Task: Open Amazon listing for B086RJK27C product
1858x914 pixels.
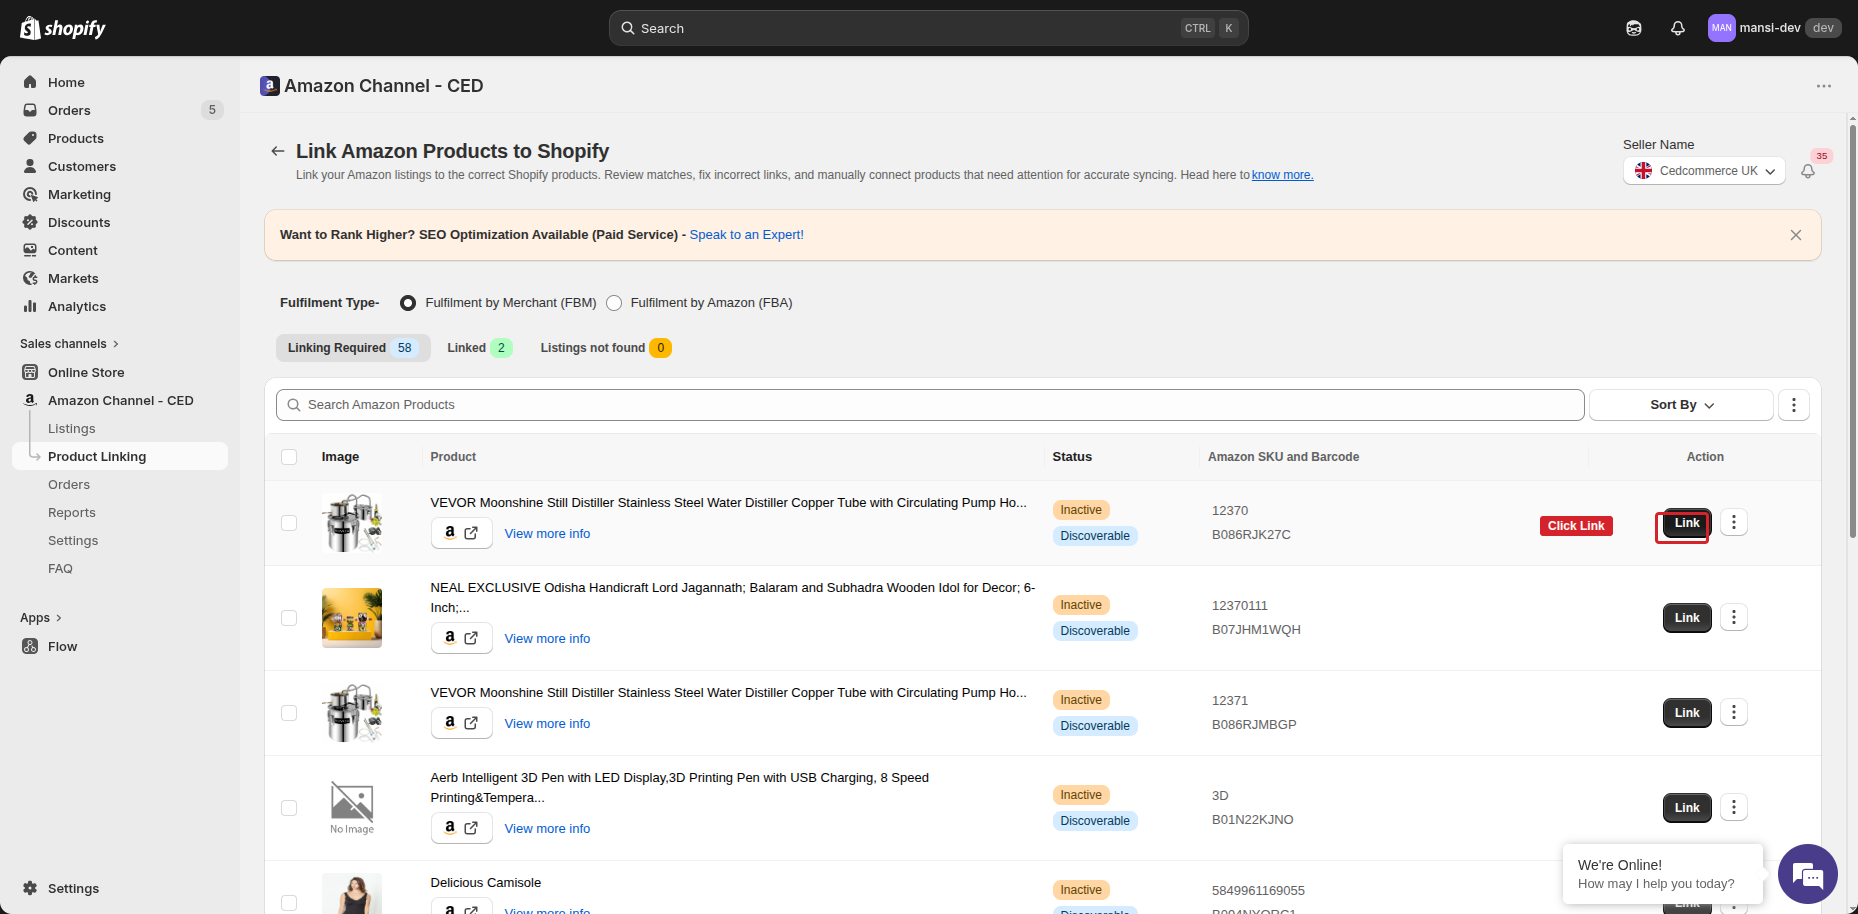Action: tap(461, 533)
